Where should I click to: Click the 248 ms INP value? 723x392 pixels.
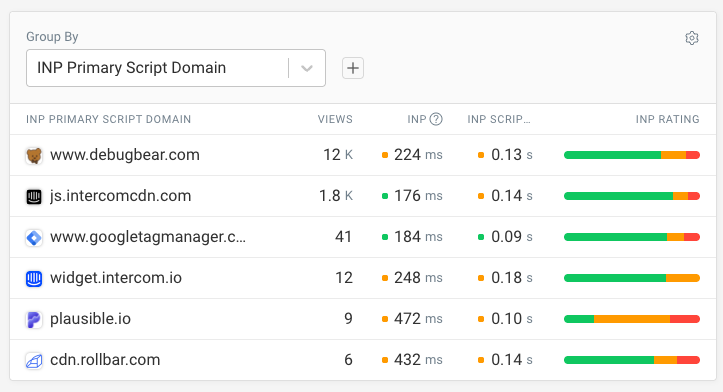(x=418, y=278)
